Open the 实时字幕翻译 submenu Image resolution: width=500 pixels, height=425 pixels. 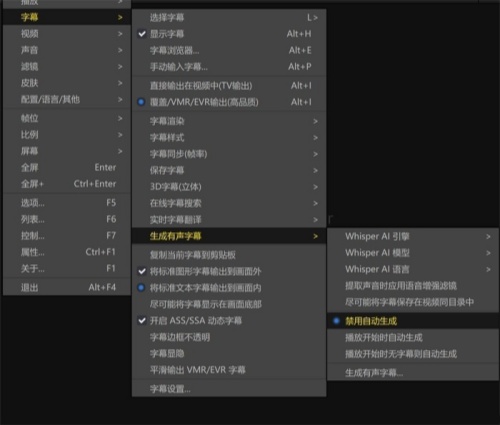pyautogui.click(x=229, y=220)
